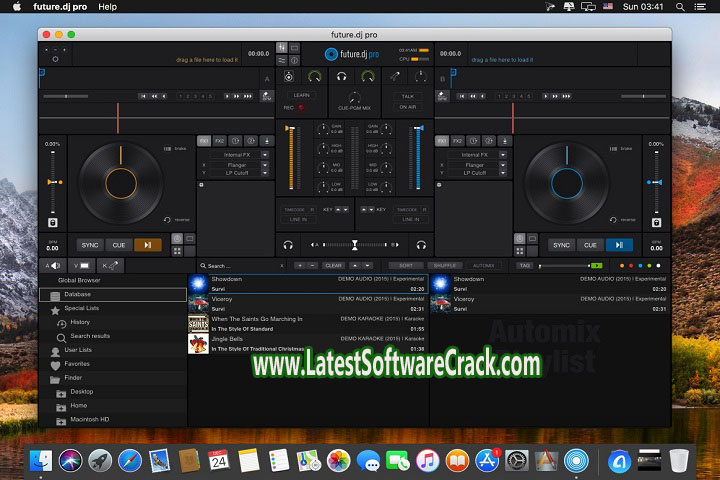Click the Search input field
This screenshot has width=720, height=480.
(x=243, y=266)
